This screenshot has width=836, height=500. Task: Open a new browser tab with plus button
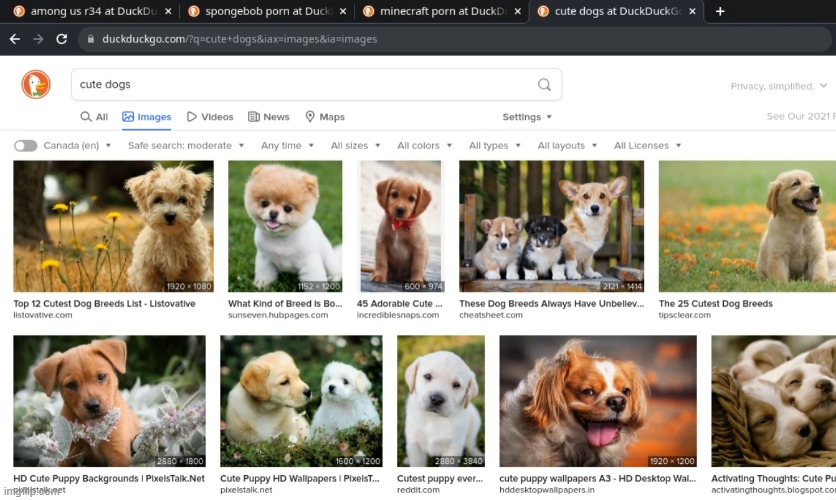pos(720,11)
